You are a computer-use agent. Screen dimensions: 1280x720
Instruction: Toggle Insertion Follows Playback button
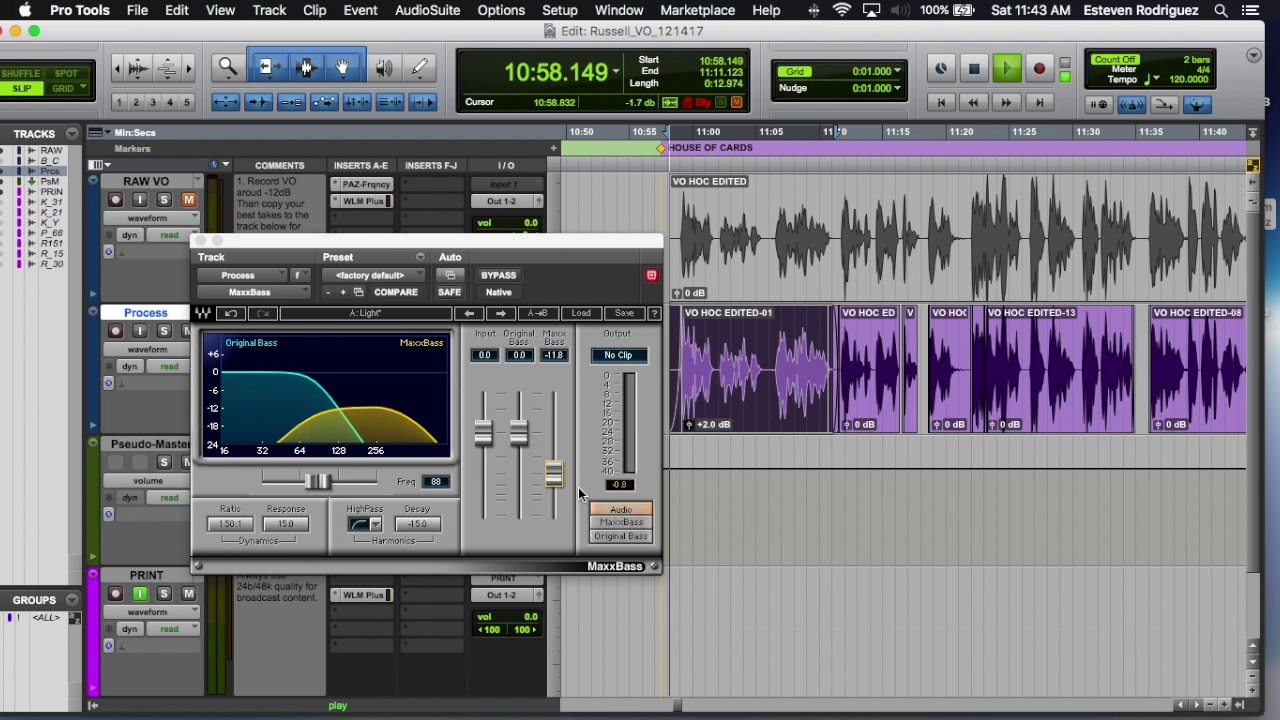(x=423, y=102)
